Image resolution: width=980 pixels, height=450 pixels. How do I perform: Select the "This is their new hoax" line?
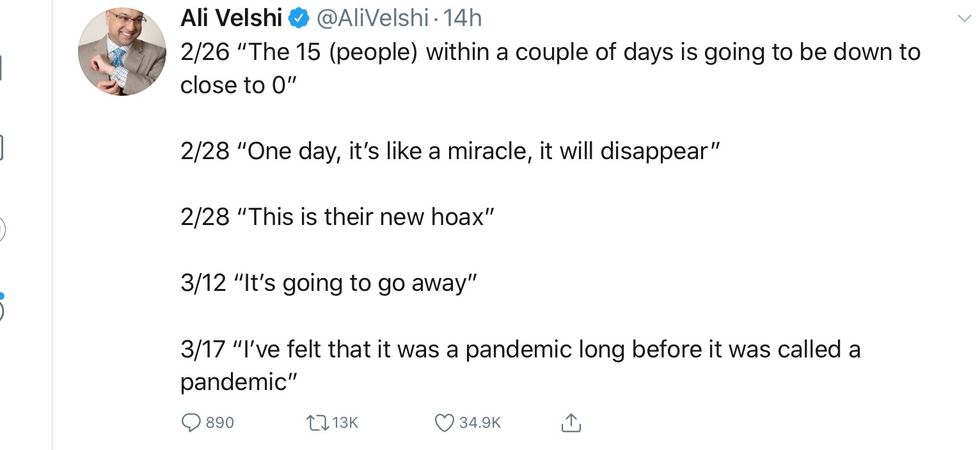[x=338, y=218]
